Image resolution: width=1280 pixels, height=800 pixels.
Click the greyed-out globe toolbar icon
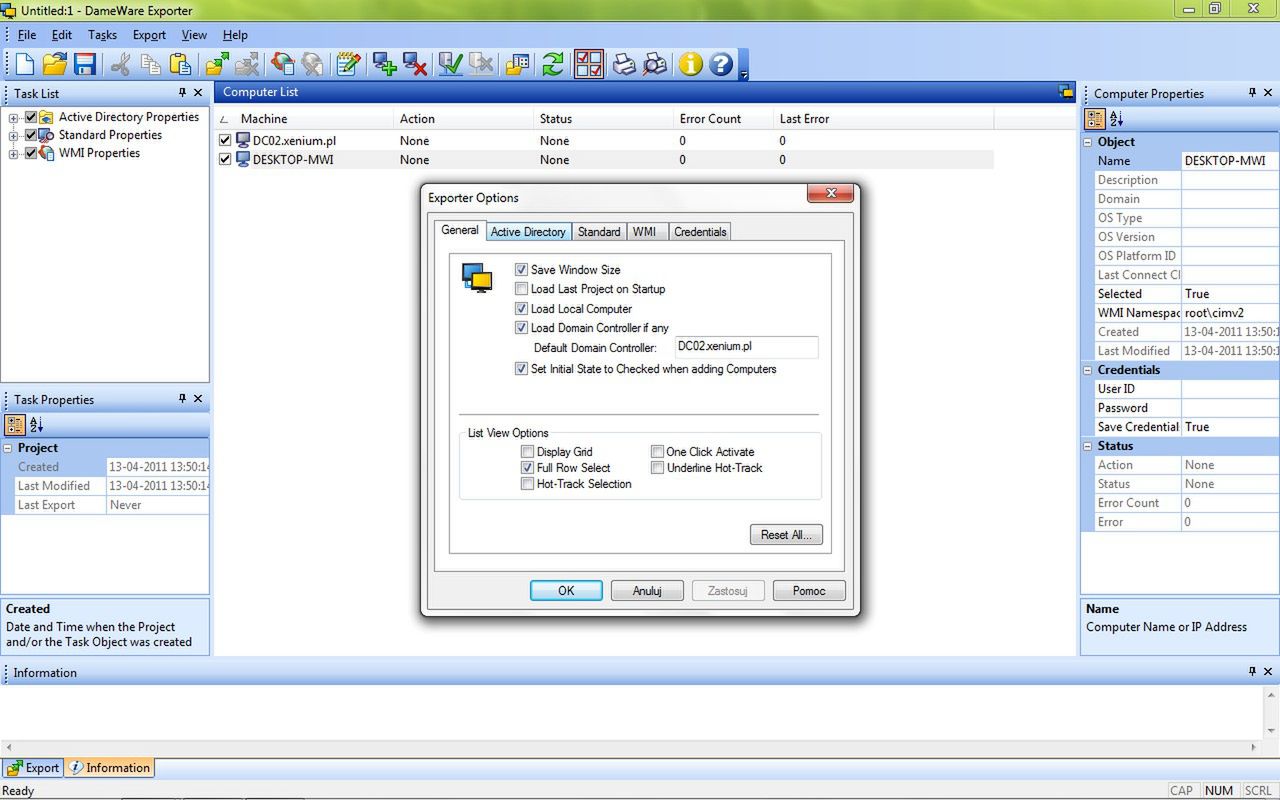(x=313, y=64)
